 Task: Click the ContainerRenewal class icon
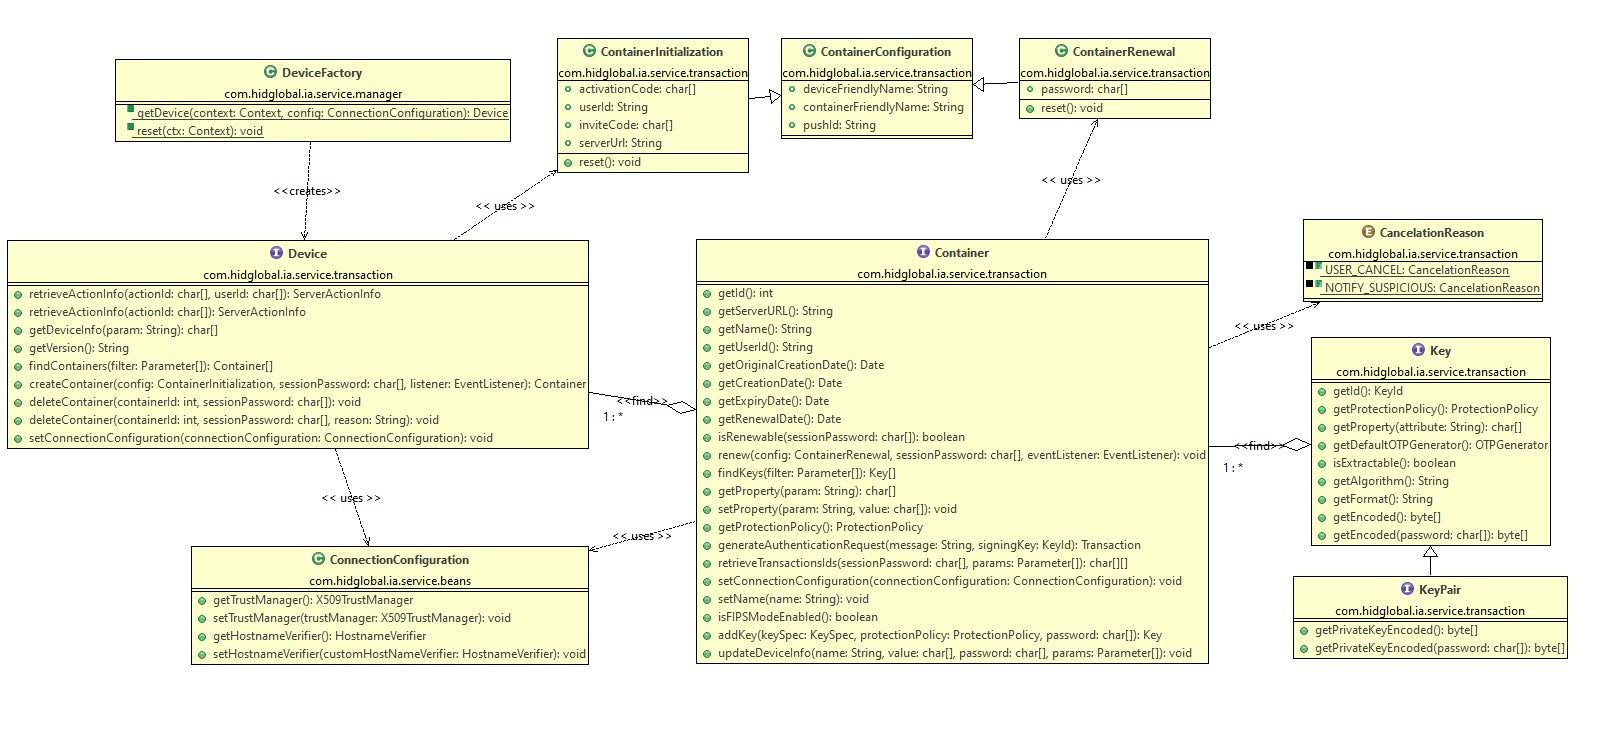click(1061, 51)
